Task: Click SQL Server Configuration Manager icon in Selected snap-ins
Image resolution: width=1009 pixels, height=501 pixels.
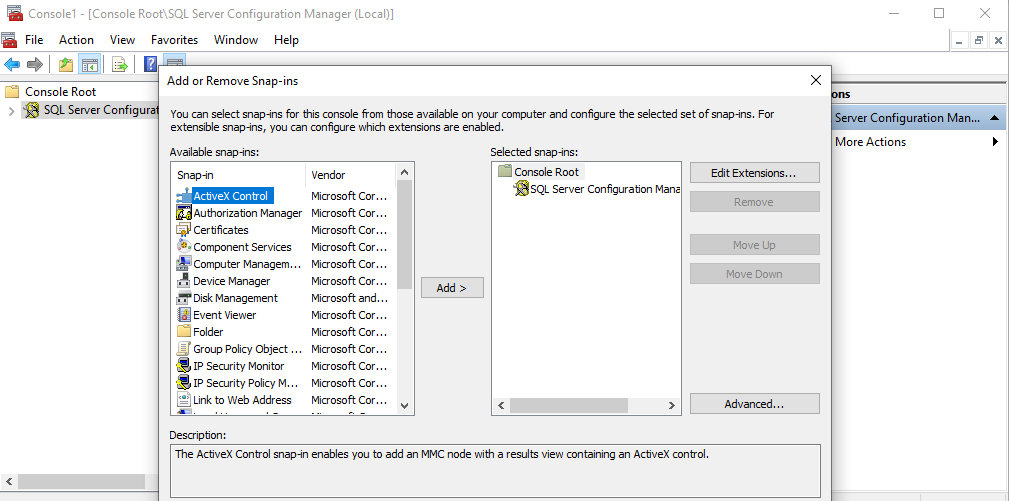Action: pyautogui.click(x=521, y=189)
